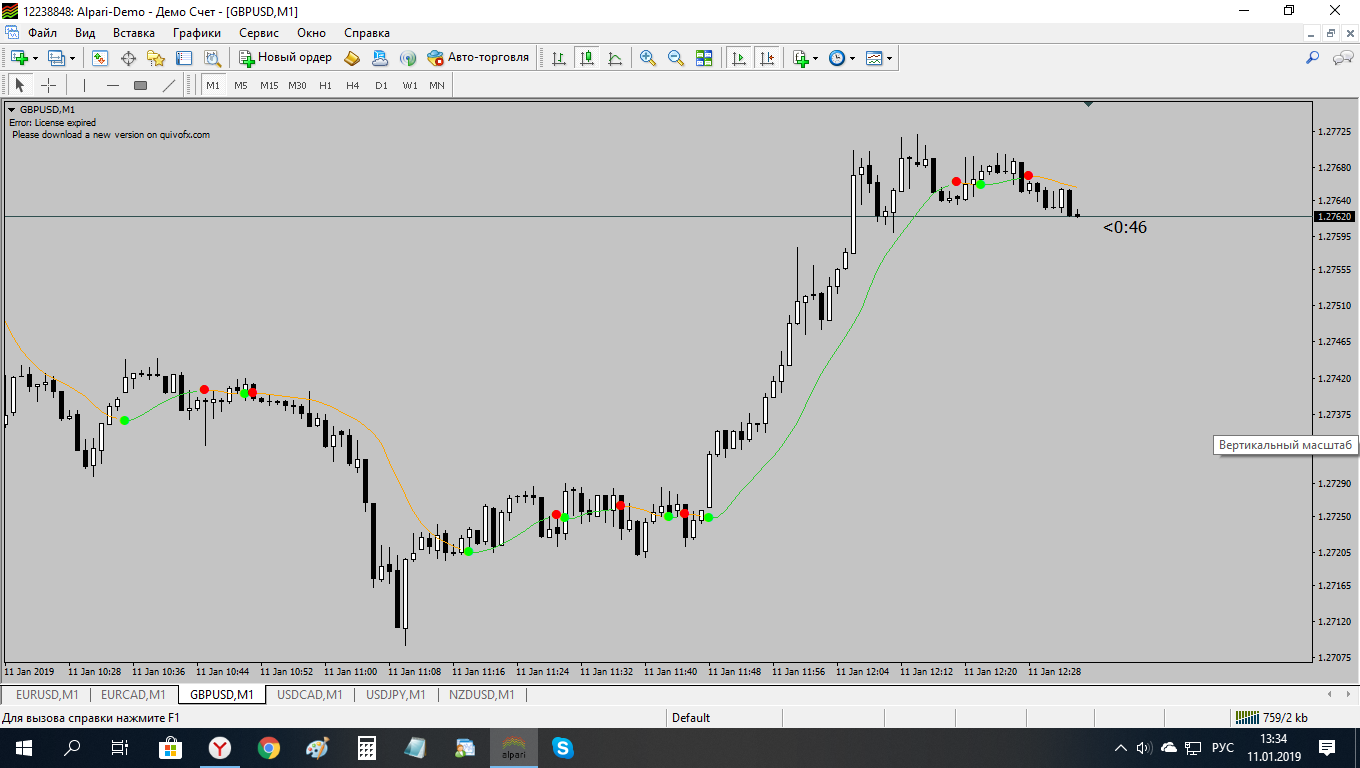This screenshot has height=768, width=1360.
Task: Switch timeframe to H1
Action: point(325,85)
